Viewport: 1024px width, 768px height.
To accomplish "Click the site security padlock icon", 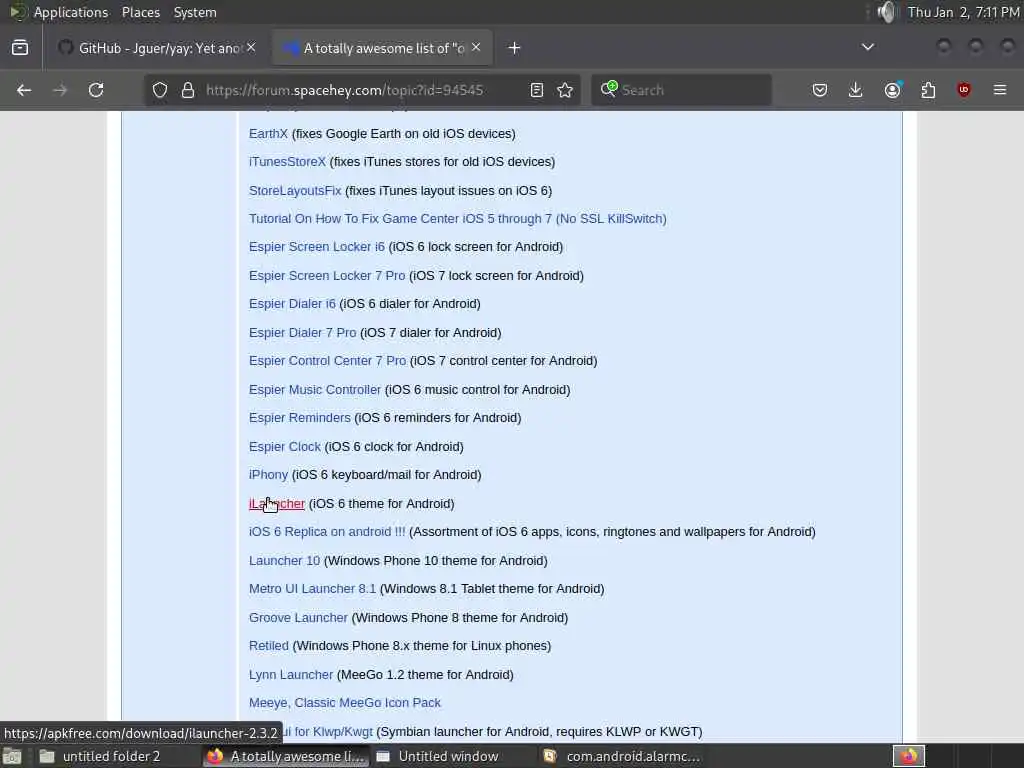I will point(188,90).
